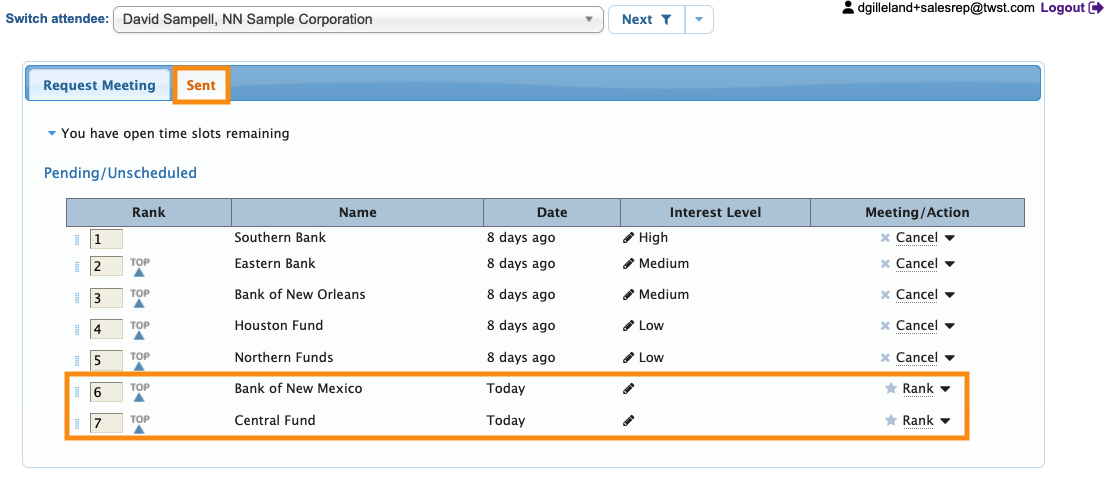
Task: Open action dropdown arrow for Northern Funds
Action: [949, 358]
